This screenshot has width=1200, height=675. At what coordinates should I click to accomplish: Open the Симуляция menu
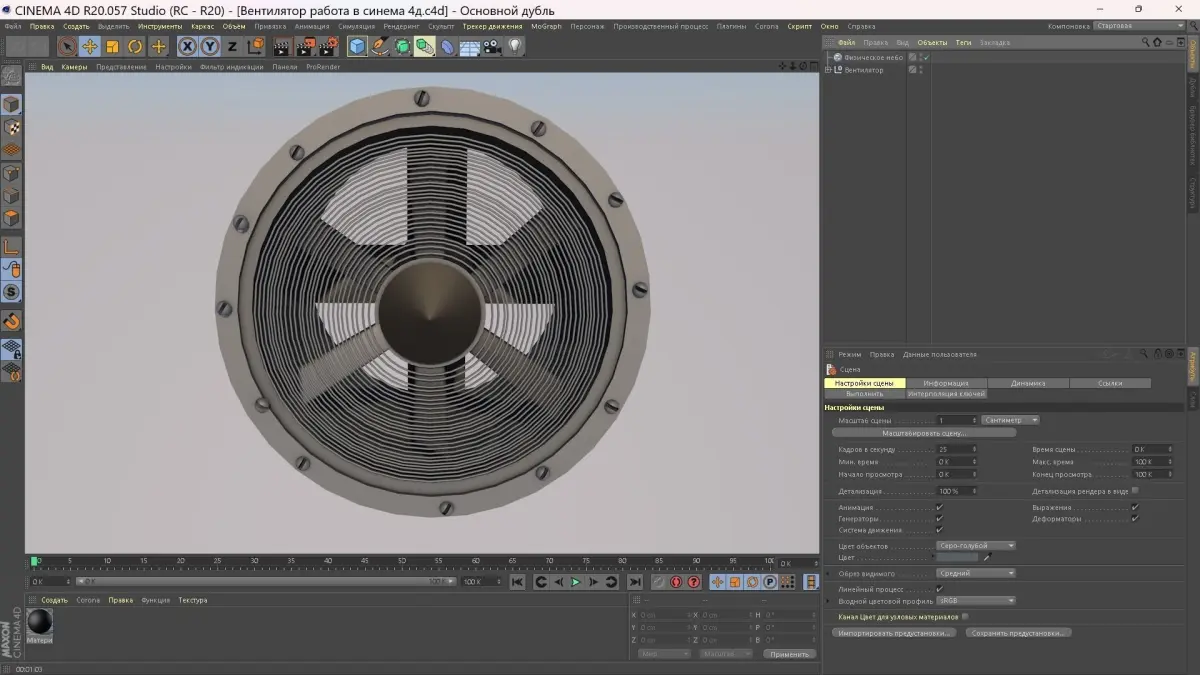[357, 26]
